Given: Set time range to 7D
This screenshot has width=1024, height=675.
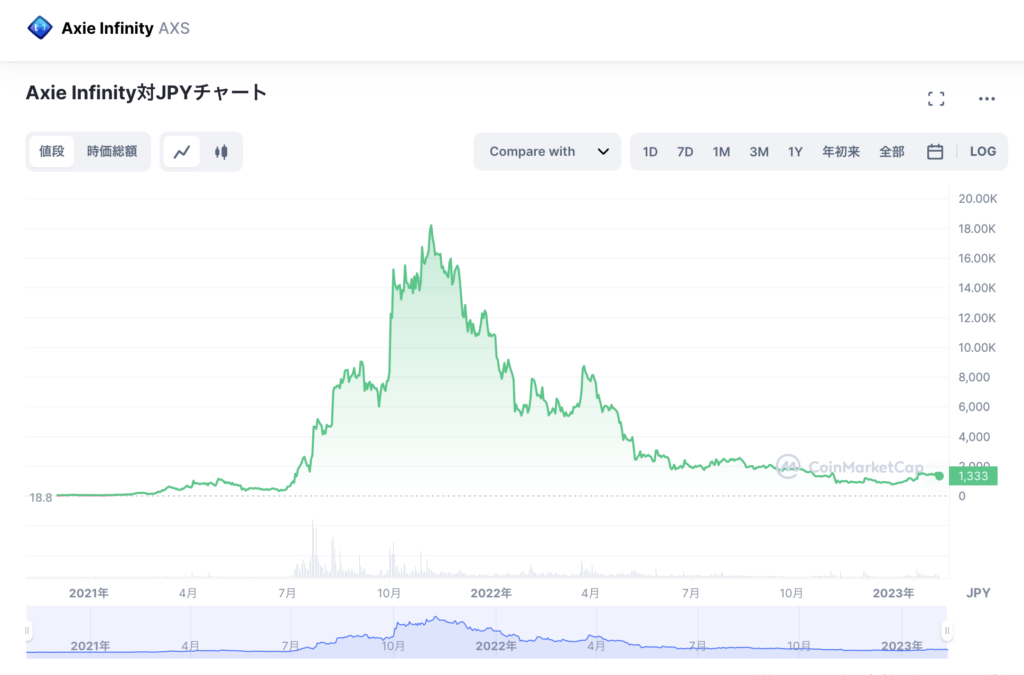Looking at the screenshot, I should [685, 152].
